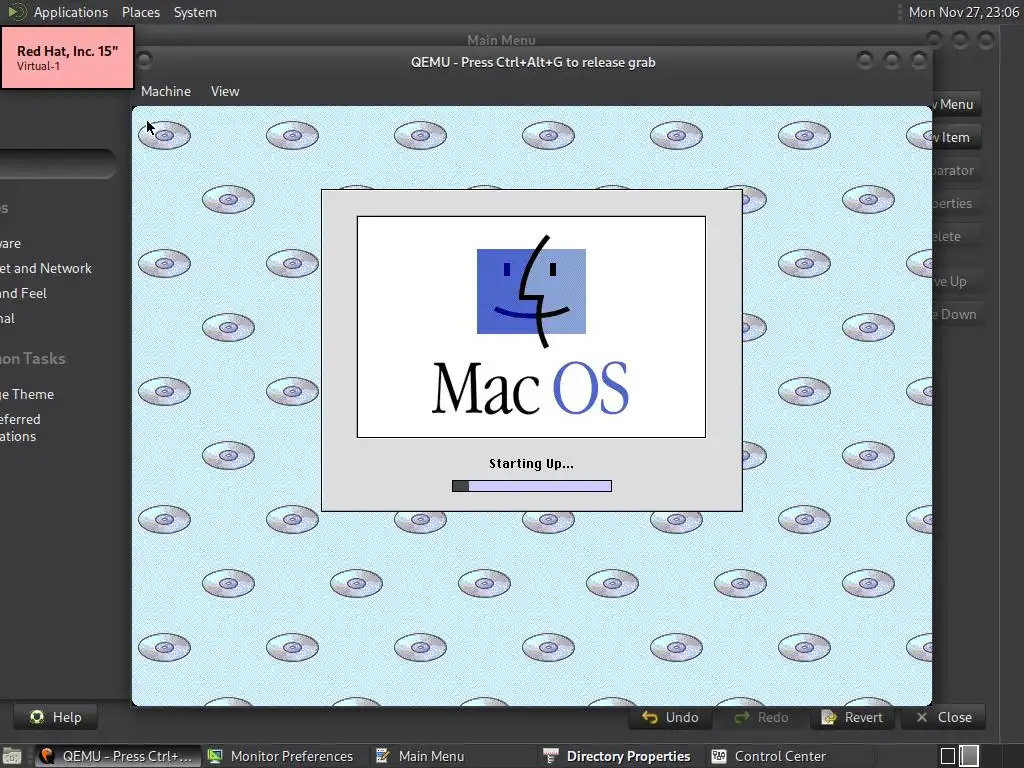Screen dimensions: 1024x768
Task: Click the show desktop icon in bottom panel
Action: (11, 756)
